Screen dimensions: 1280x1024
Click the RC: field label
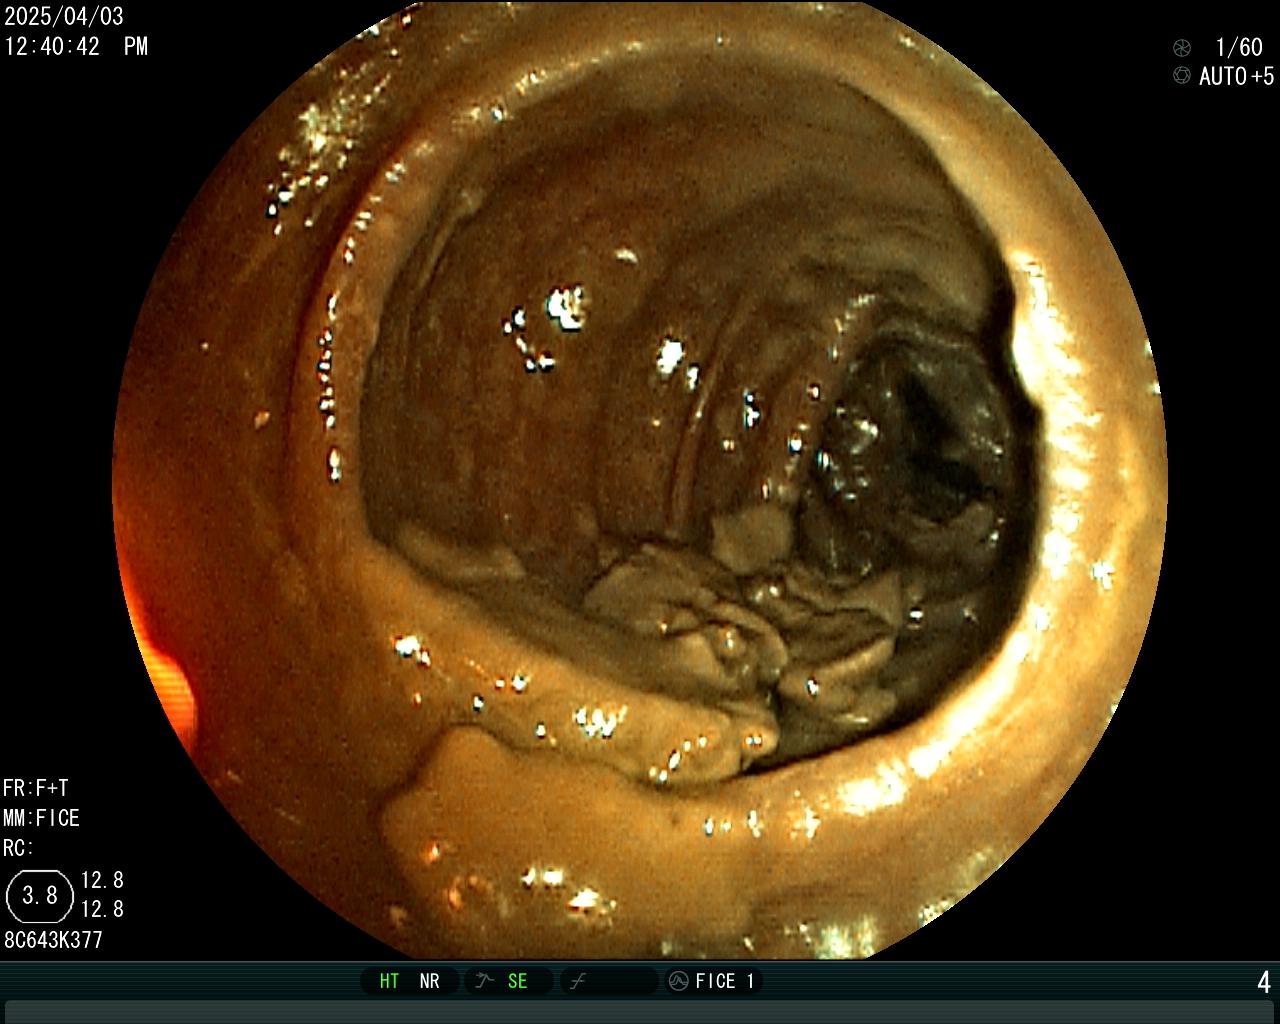(x=18, y=848)
